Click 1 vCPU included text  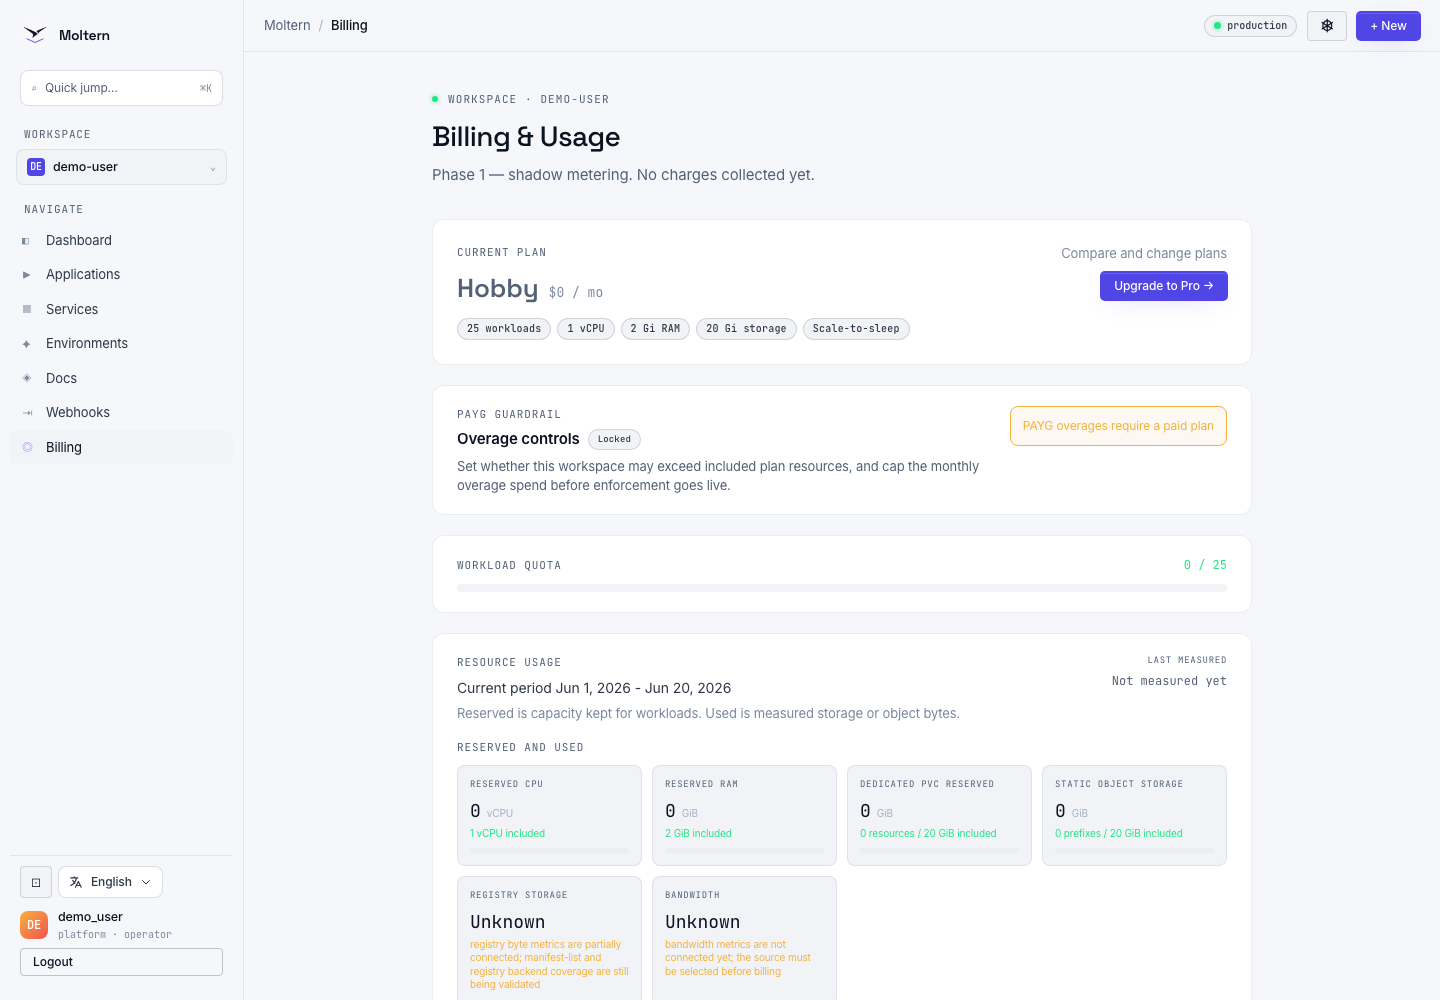(507, 834)
